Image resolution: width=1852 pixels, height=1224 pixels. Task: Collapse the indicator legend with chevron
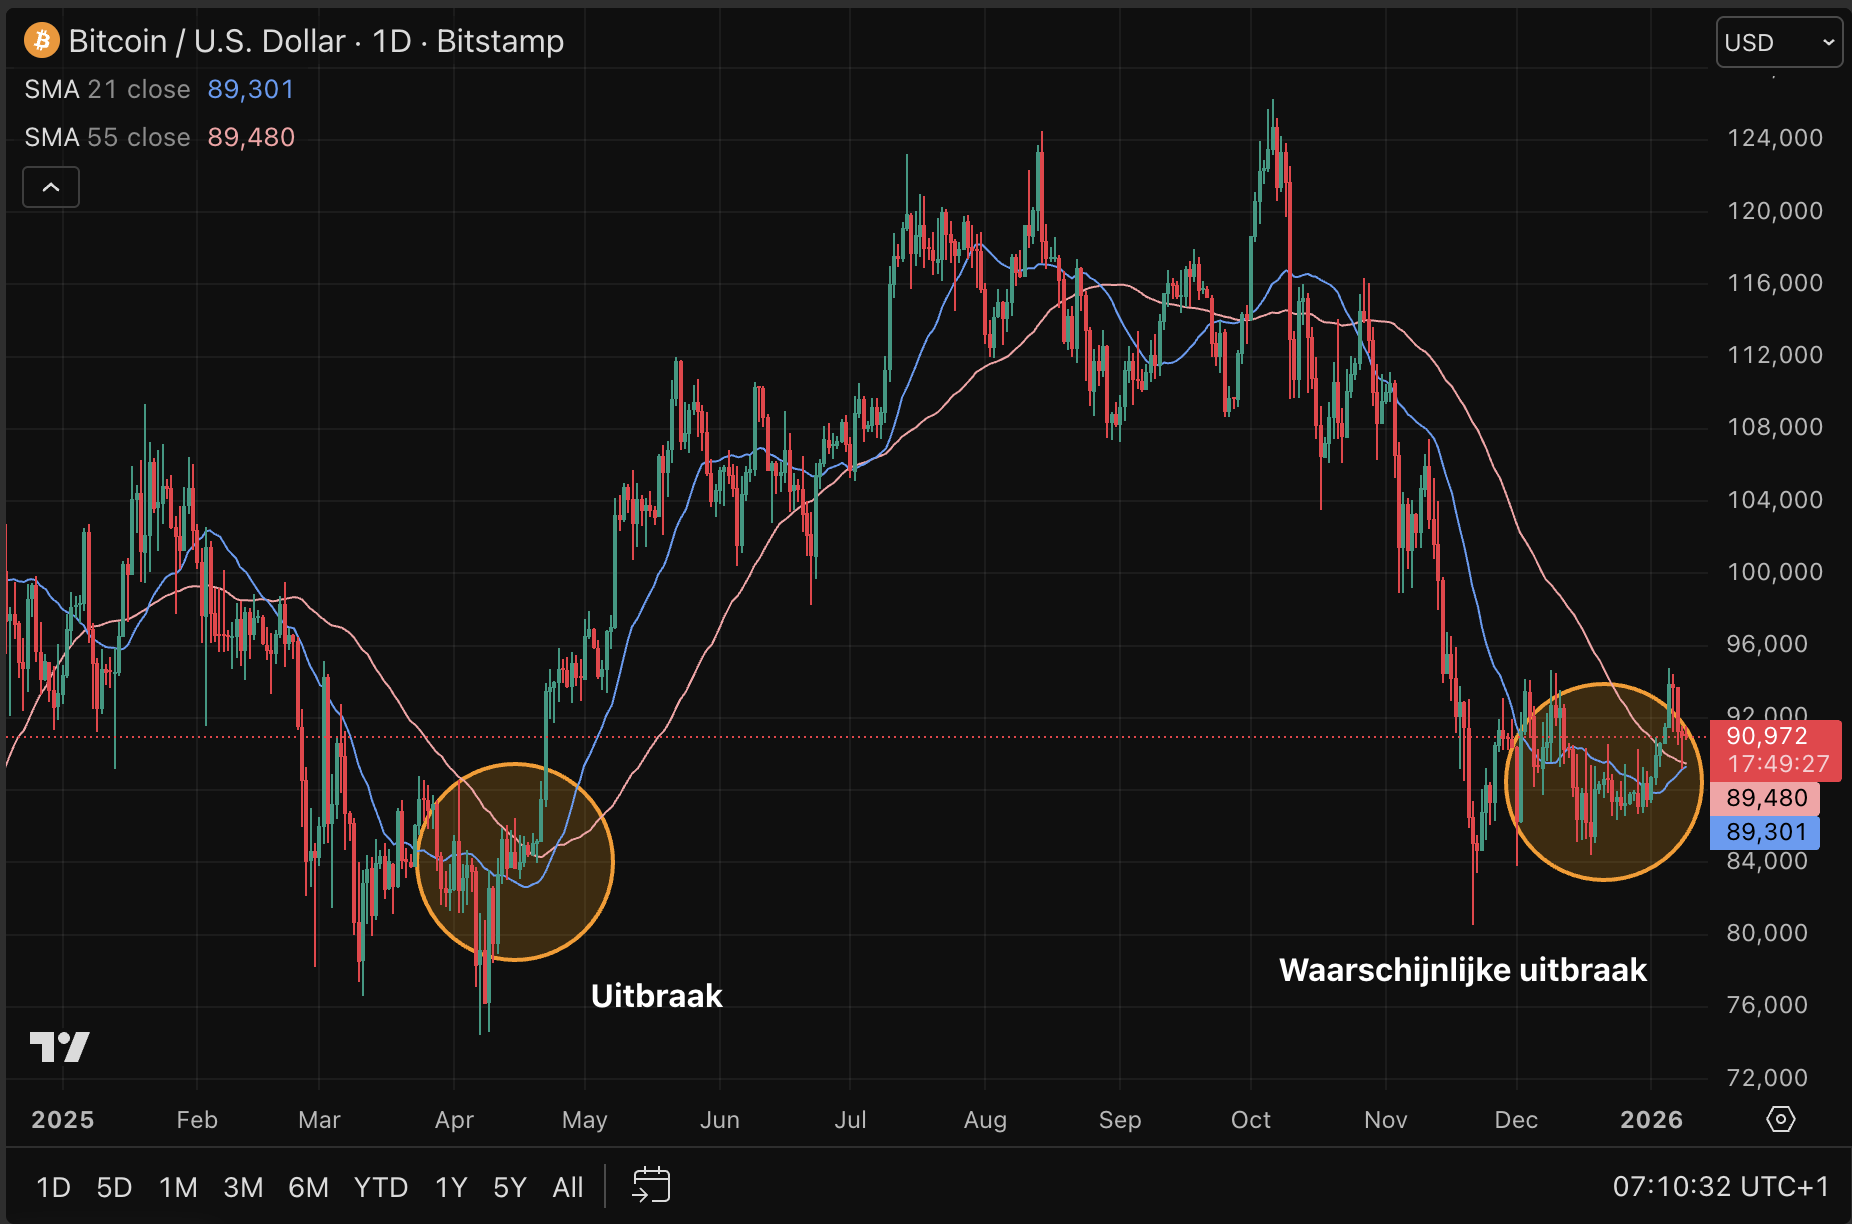(51, 187)
